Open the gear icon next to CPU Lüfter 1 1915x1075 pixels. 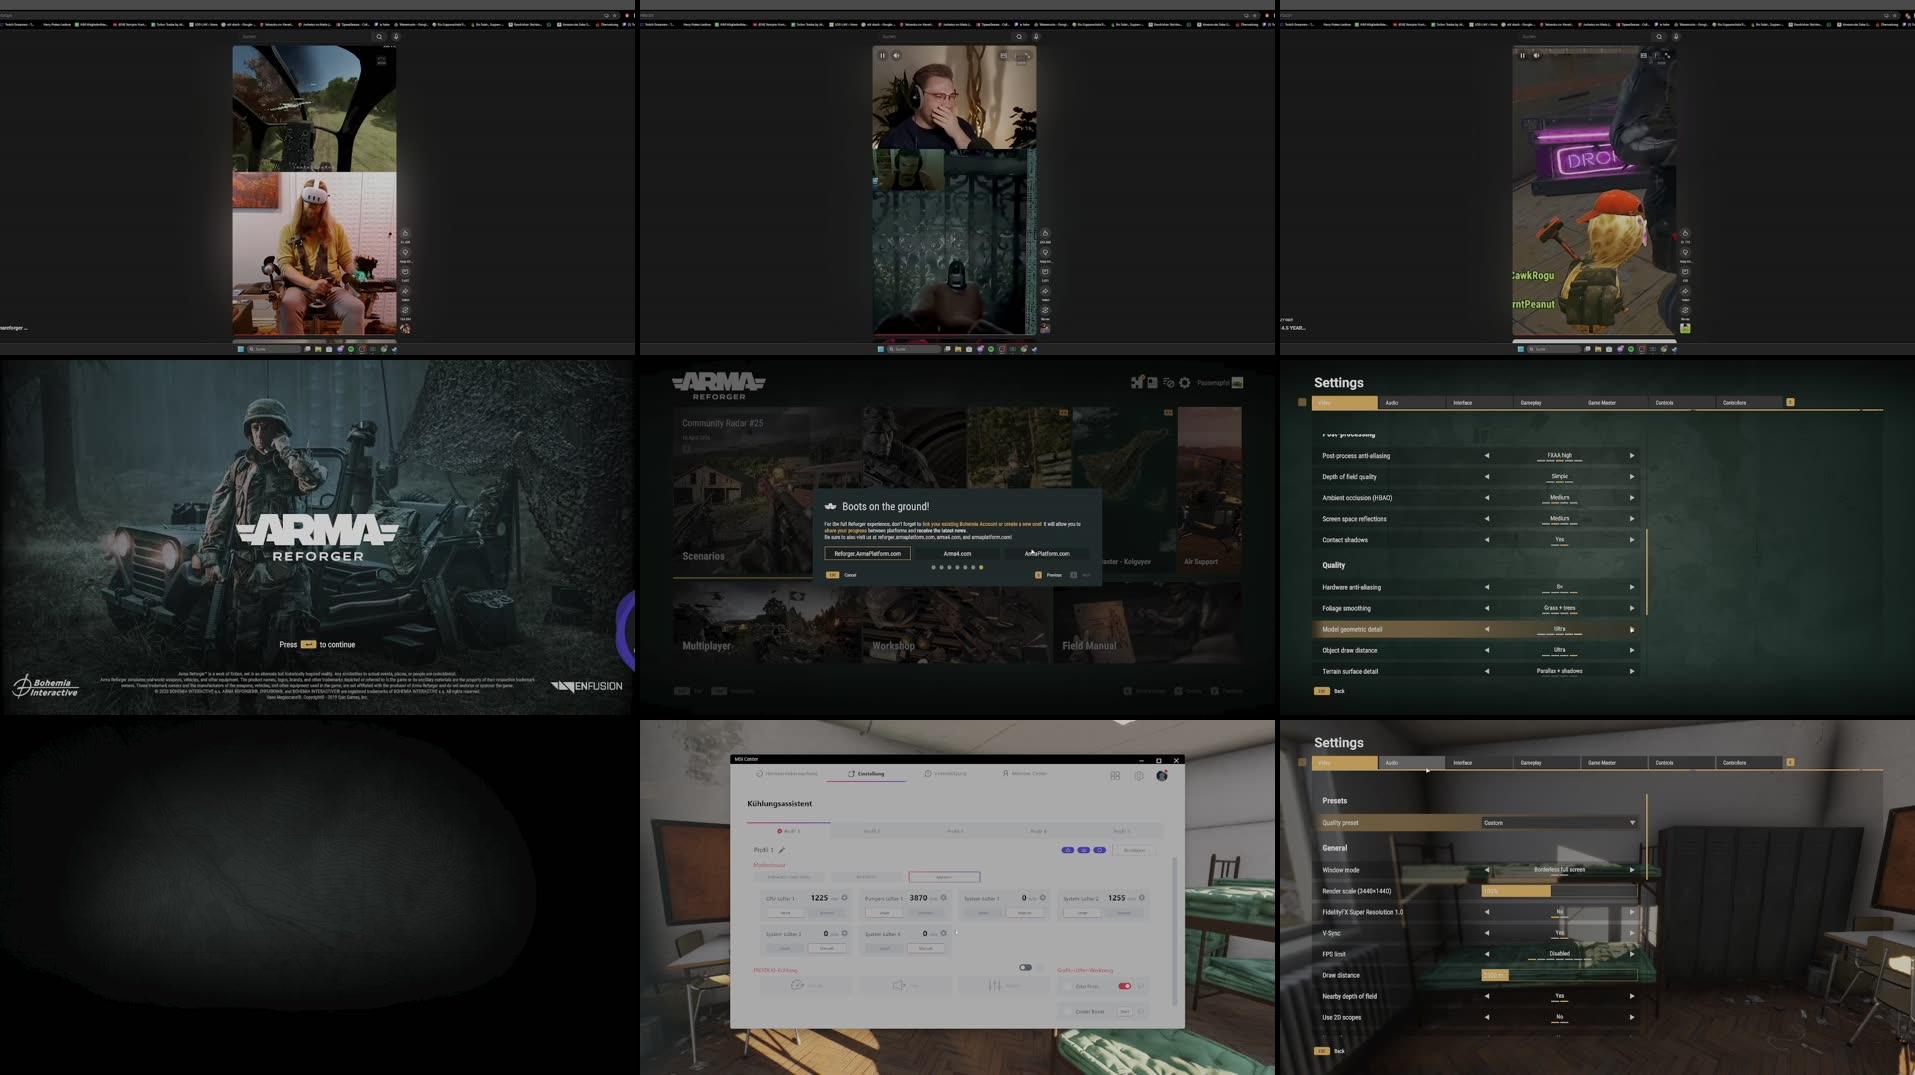846,898
